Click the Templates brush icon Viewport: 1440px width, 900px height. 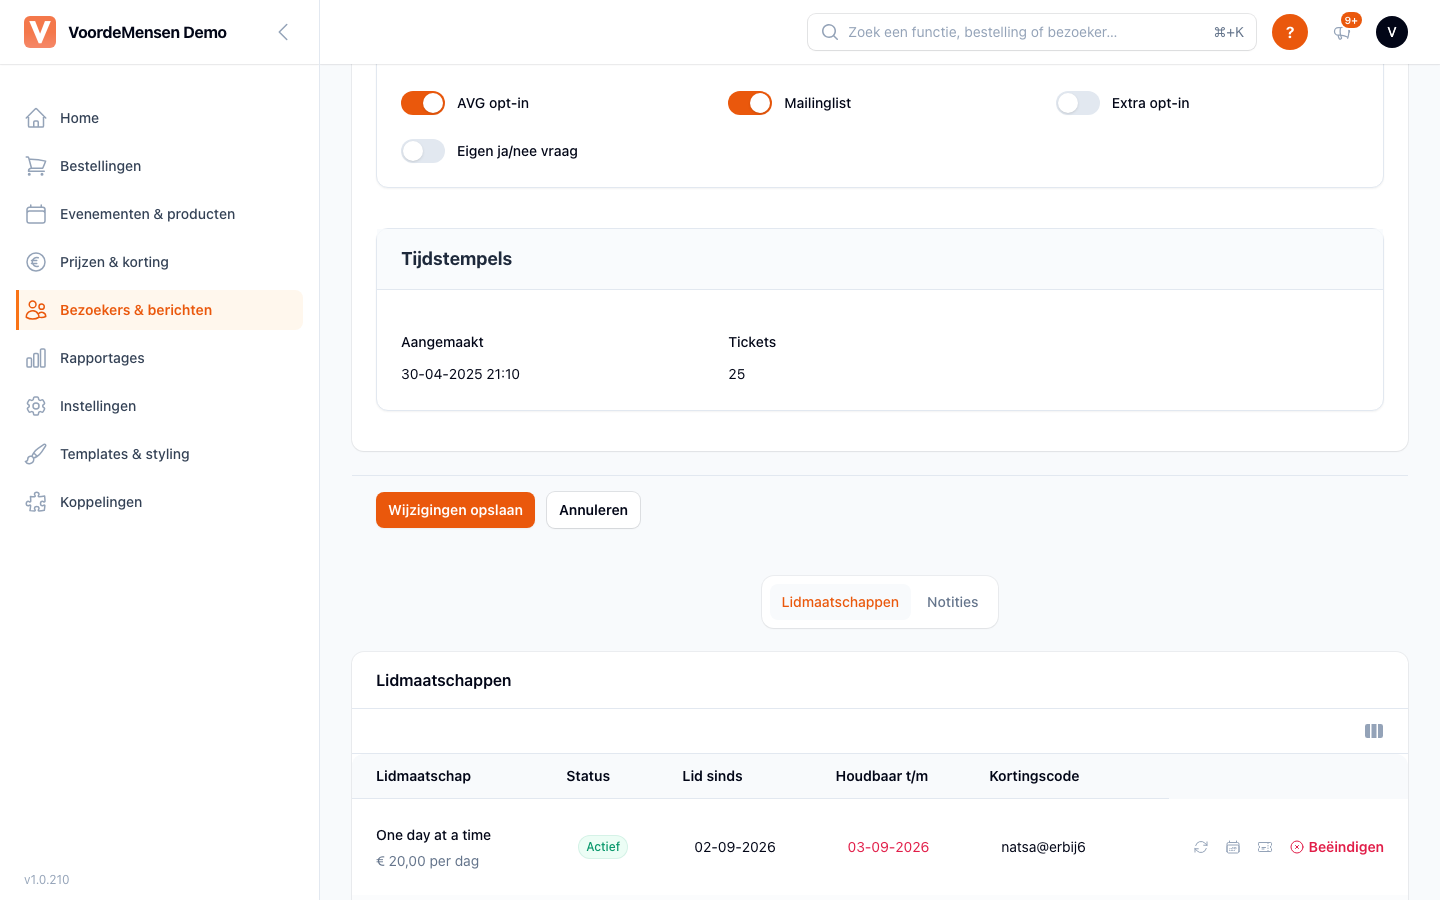[36, 454]
